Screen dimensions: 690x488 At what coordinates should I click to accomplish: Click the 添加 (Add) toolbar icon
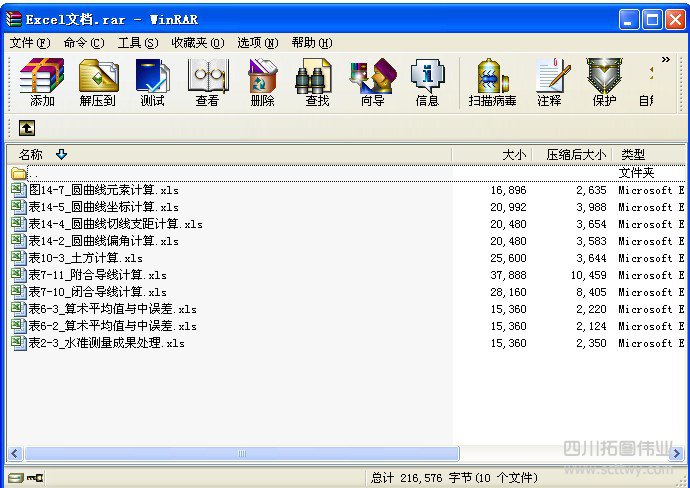coord(42,82)
